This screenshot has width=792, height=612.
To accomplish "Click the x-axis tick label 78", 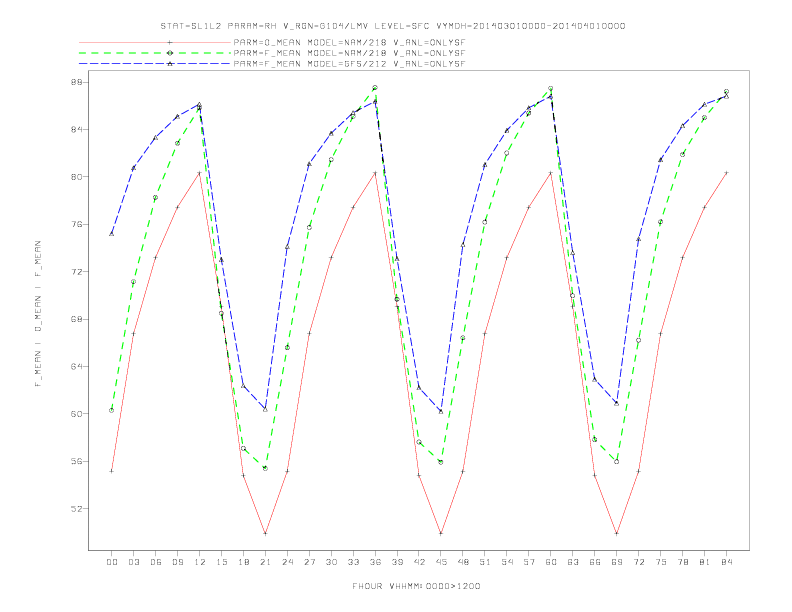I will click(x=682, y=562).
